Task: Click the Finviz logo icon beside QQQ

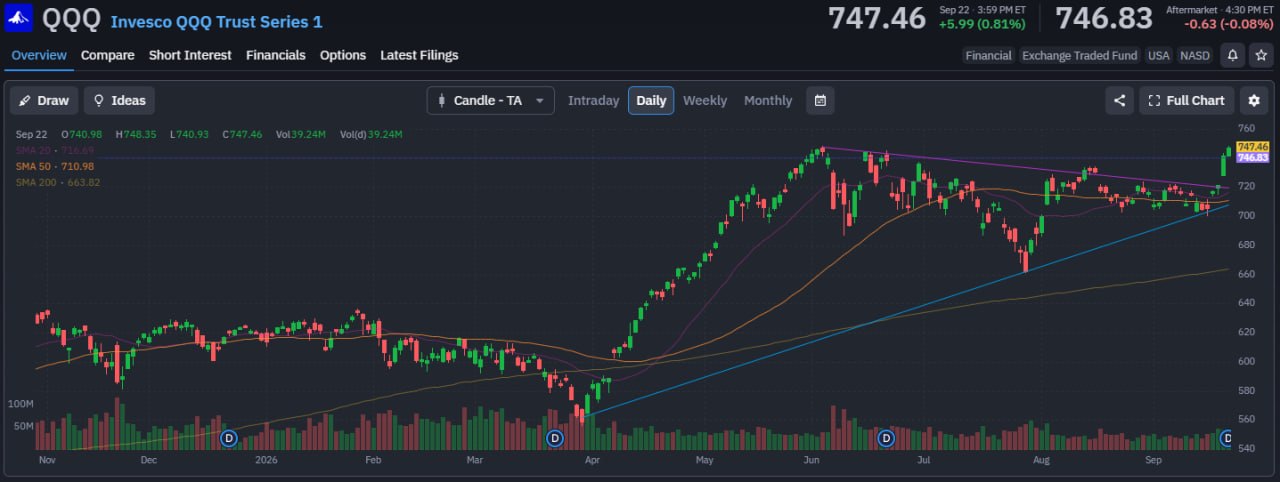Action: coord(19,18)
